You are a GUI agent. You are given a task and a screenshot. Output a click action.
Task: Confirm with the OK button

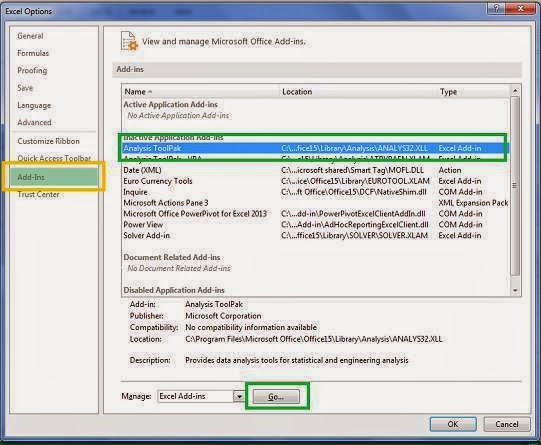coord(453,424)
